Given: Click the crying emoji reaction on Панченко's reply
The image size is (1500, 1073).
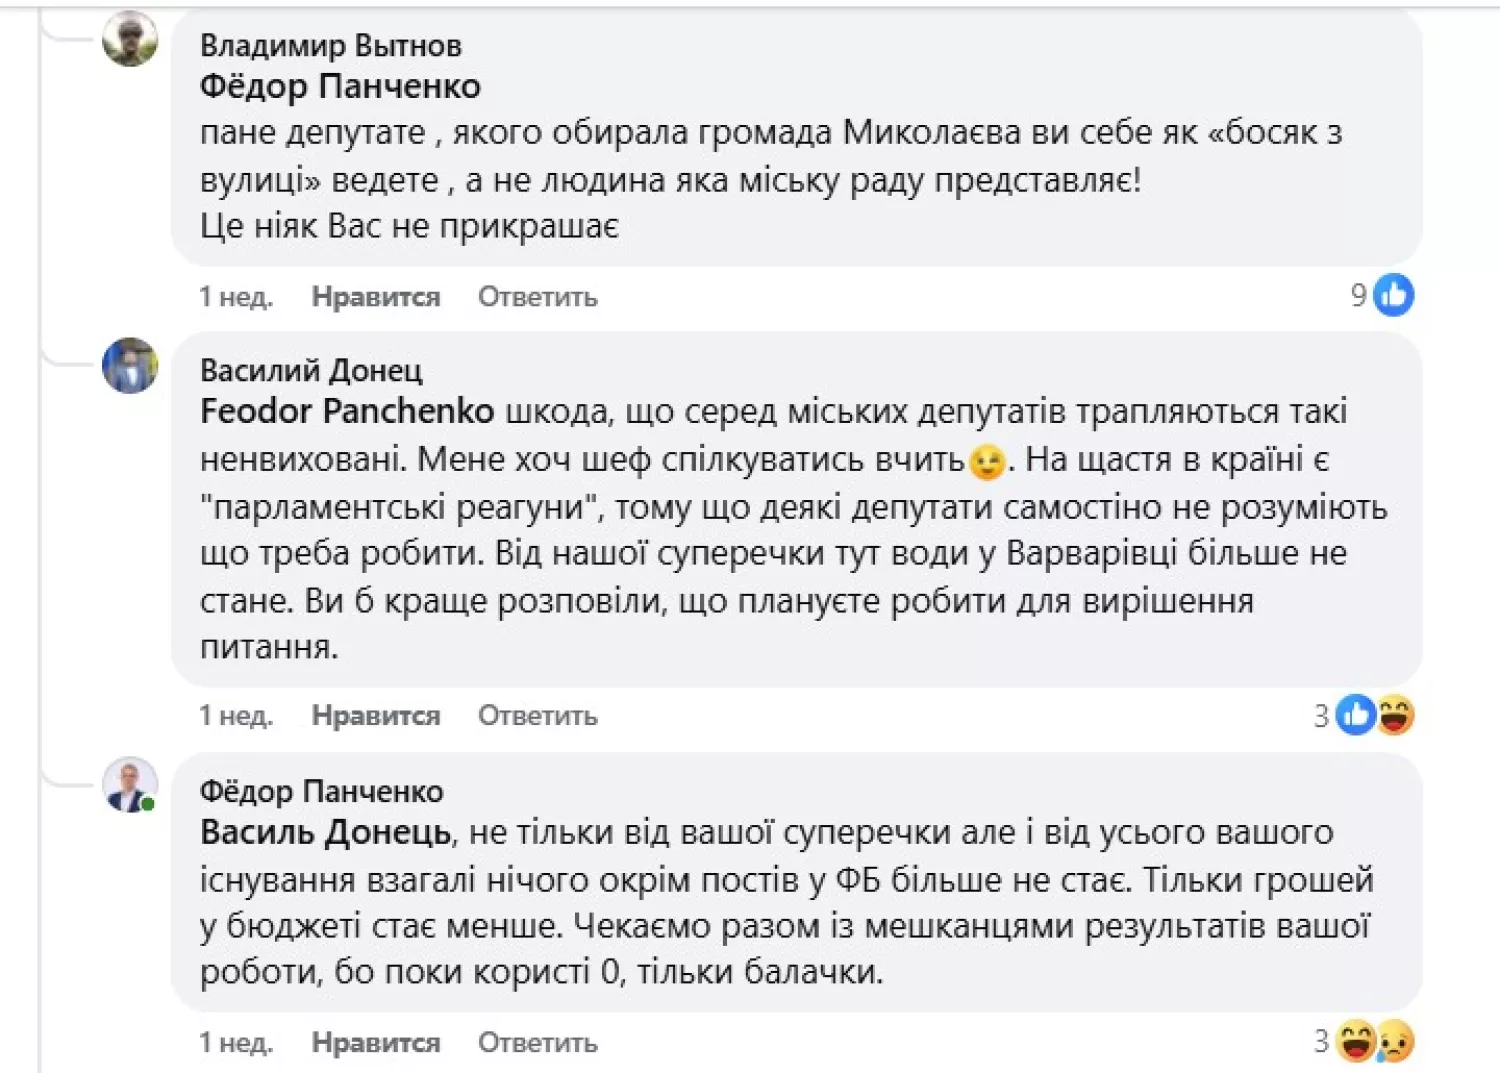Looking at the screenshot, I should pyautogui.click(x=1392, y=1042).
